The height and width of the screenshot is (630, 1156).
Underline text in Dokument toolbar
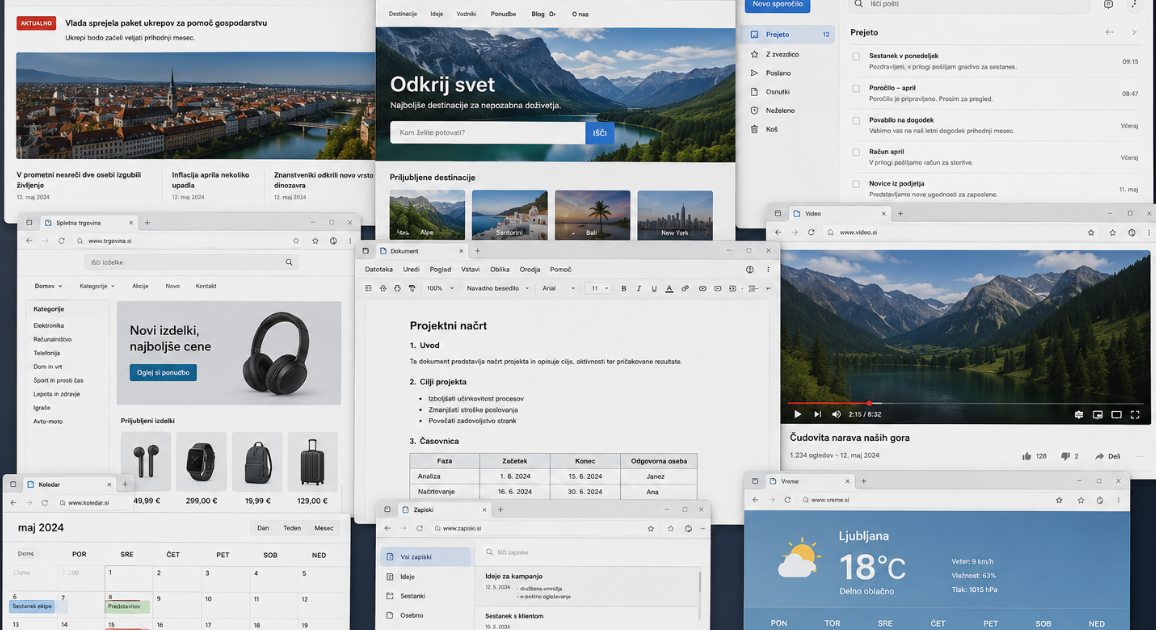[x=654, y=289]
